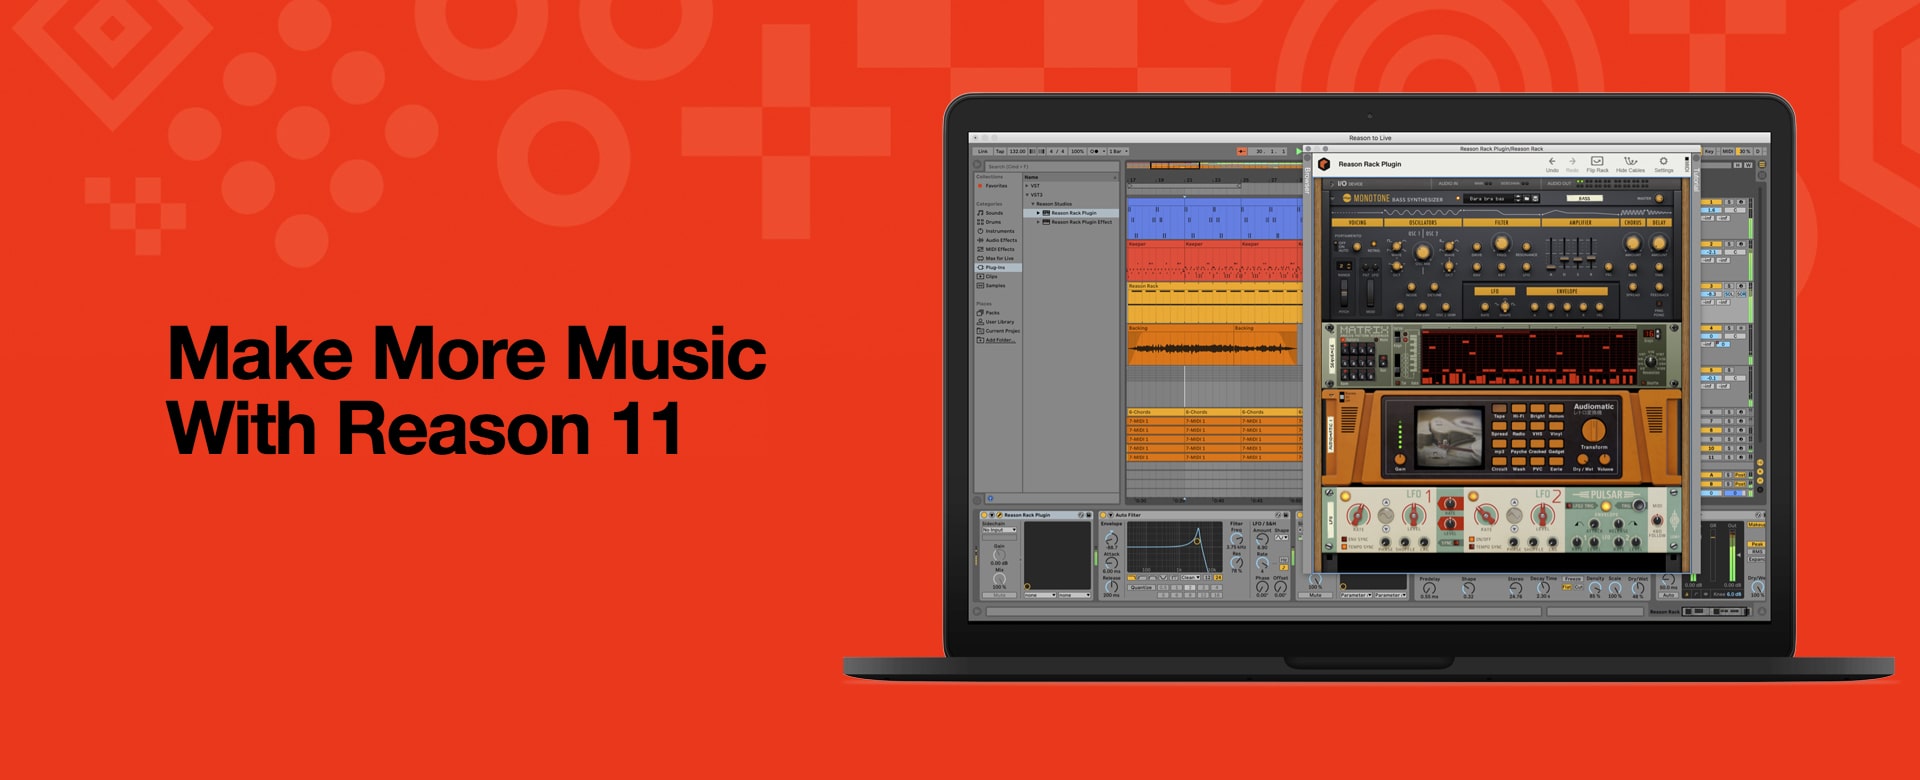Image resolution: width=1920 pixels, height=780 pixels.
Task: Open the vertical Tutorial tab
Action: (1695, 180)
